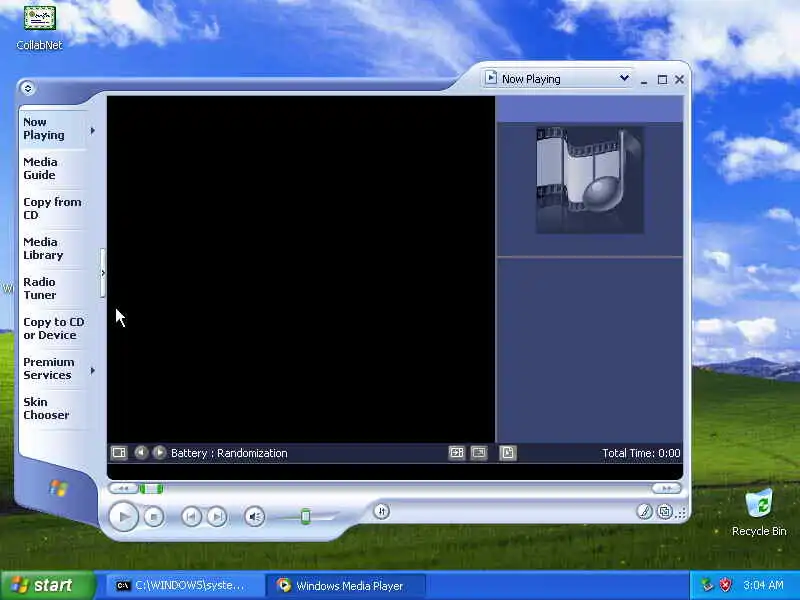
Task: Open the CollabNet desktop icon
Action: [39, 26]
